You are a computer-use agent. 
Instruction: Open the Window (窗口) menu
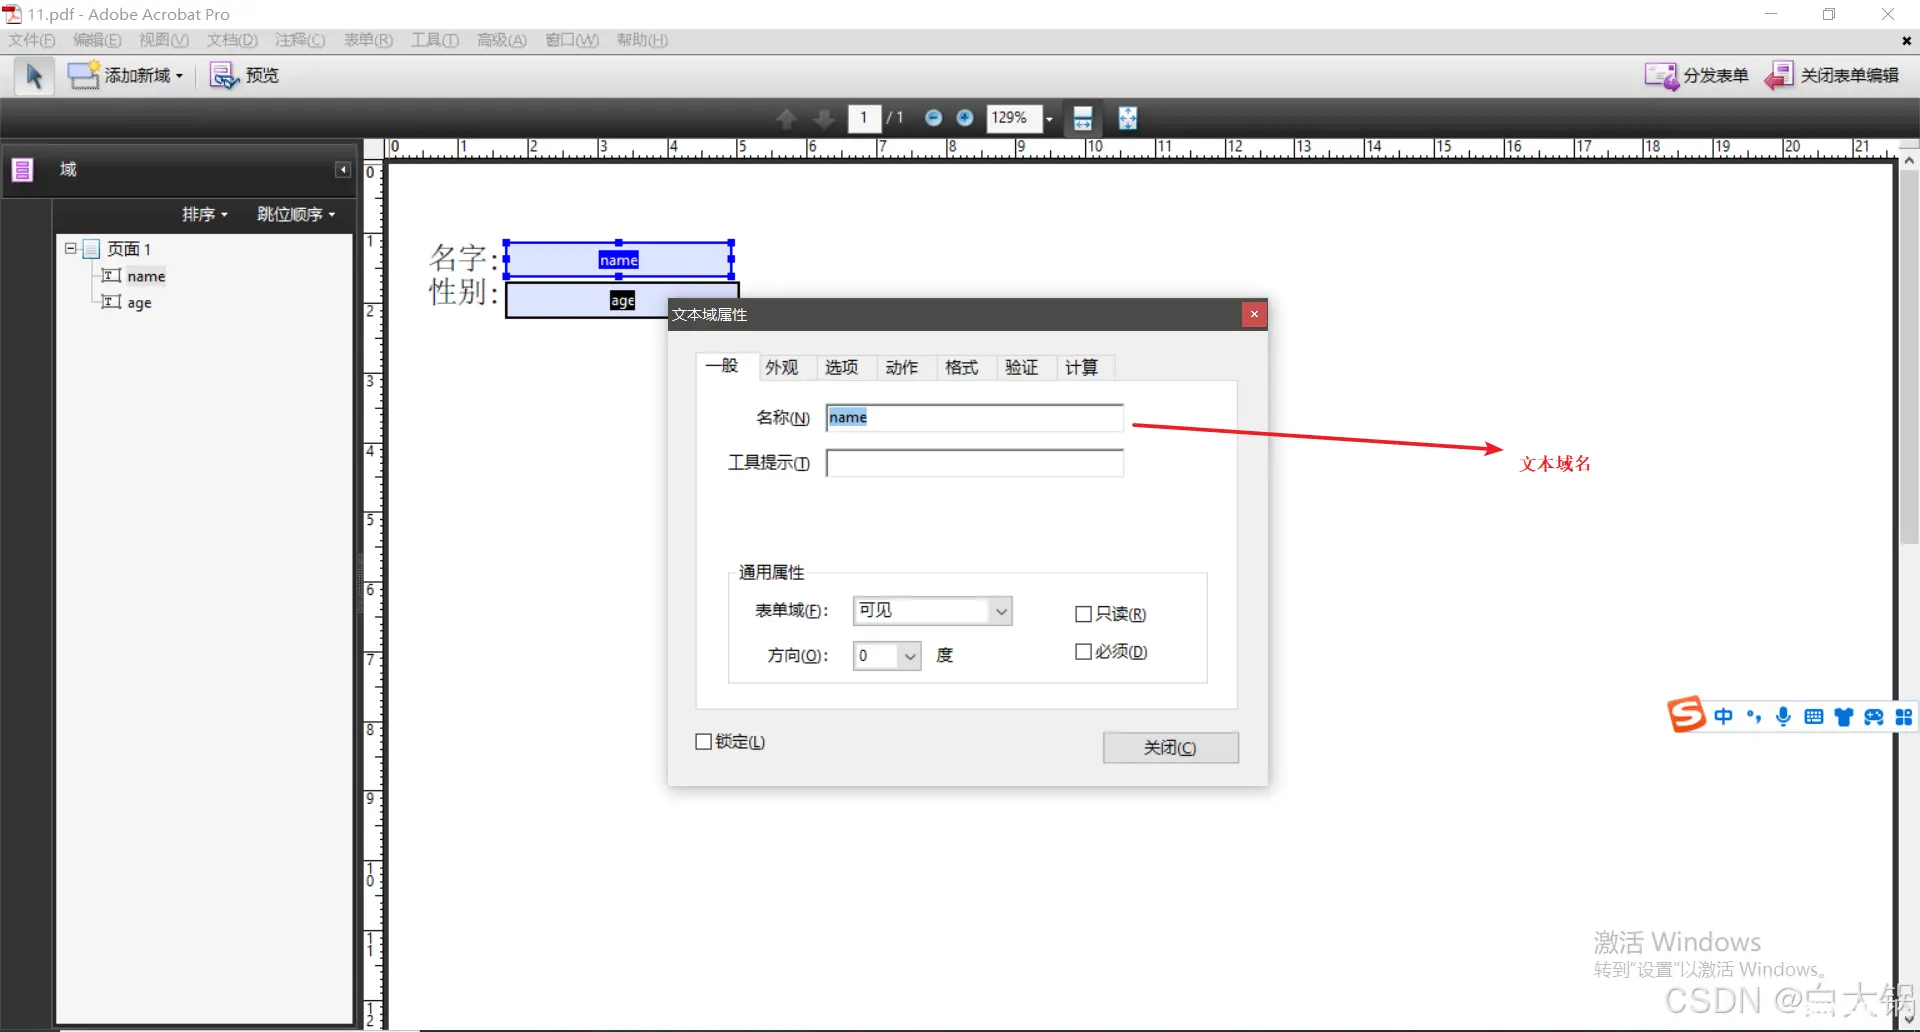[572, 40]
